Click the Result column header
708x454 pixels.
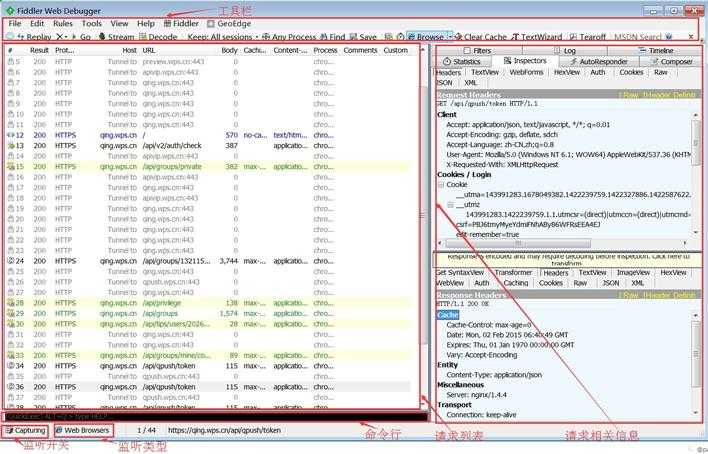[39, 50]
